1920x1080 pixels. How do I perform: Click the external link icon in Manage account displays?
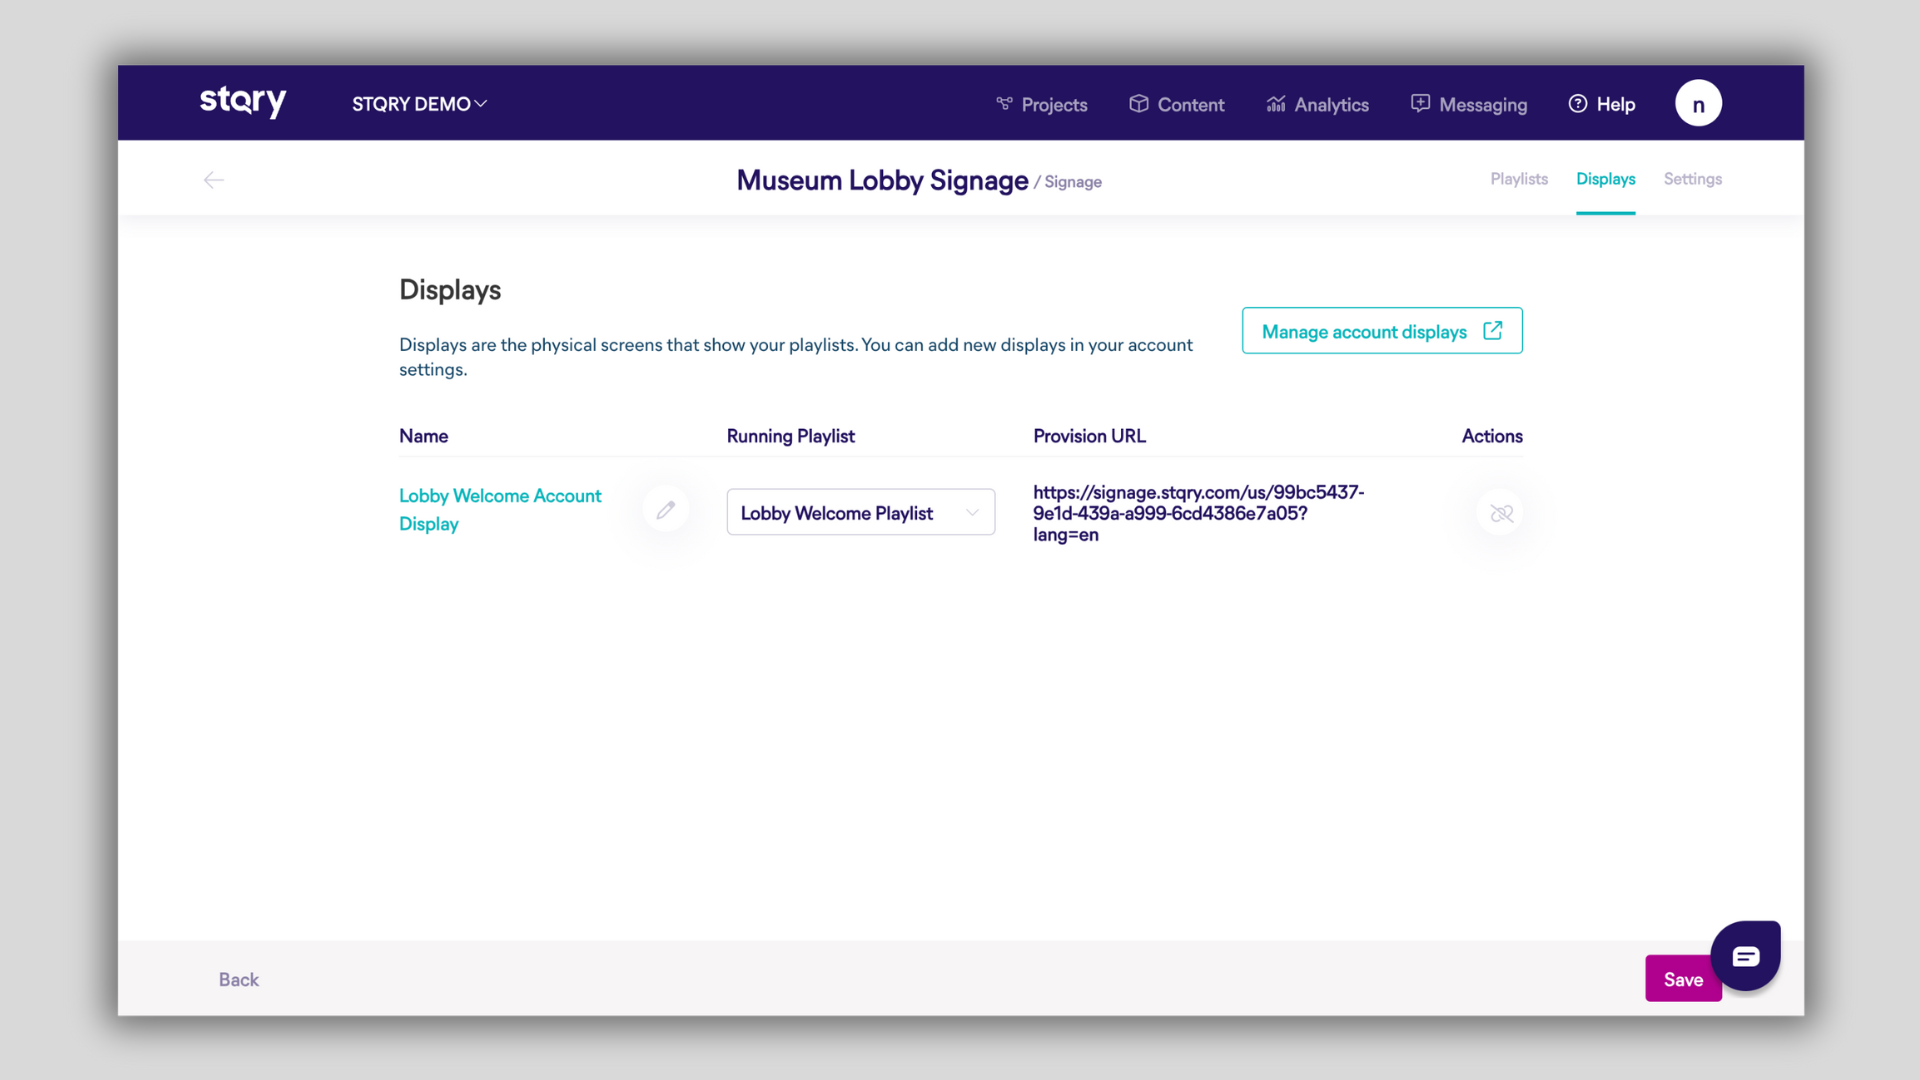[x=1493, y=331]
